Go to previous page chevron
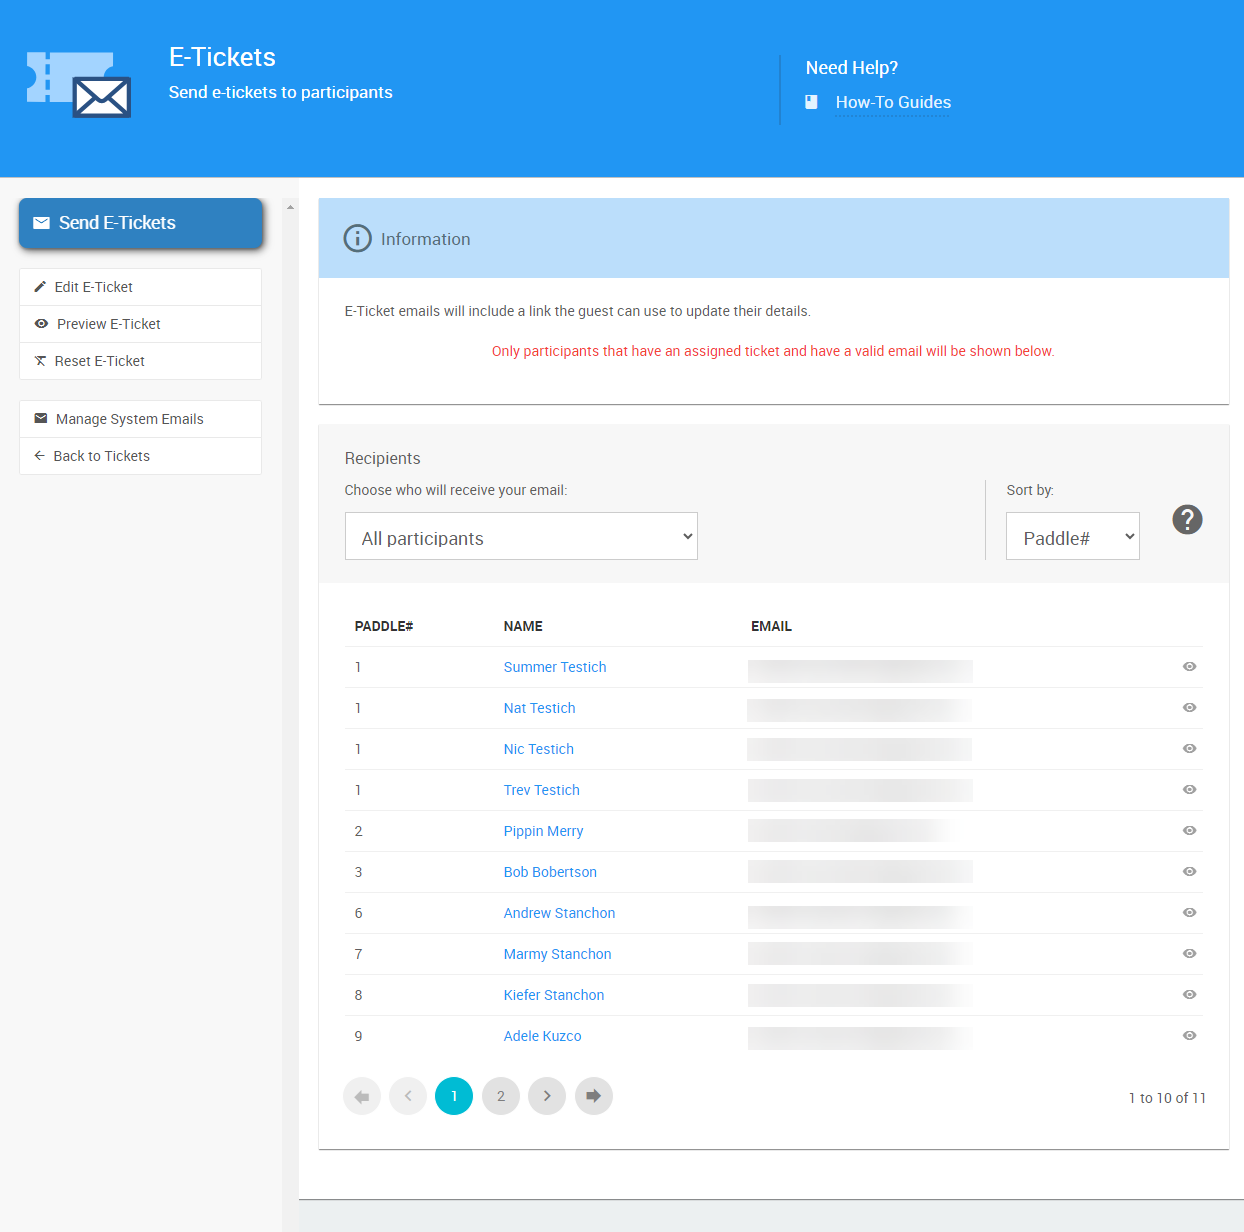 click(x=408, y=1096)
